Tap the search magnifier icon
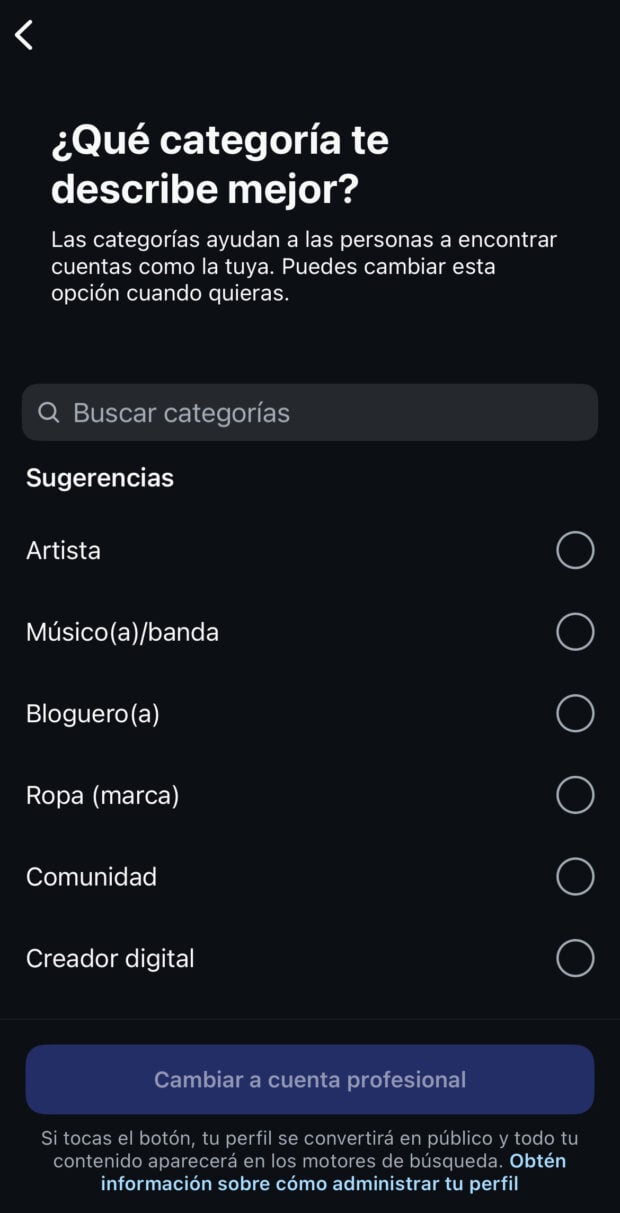 click(x=48, y=413)
